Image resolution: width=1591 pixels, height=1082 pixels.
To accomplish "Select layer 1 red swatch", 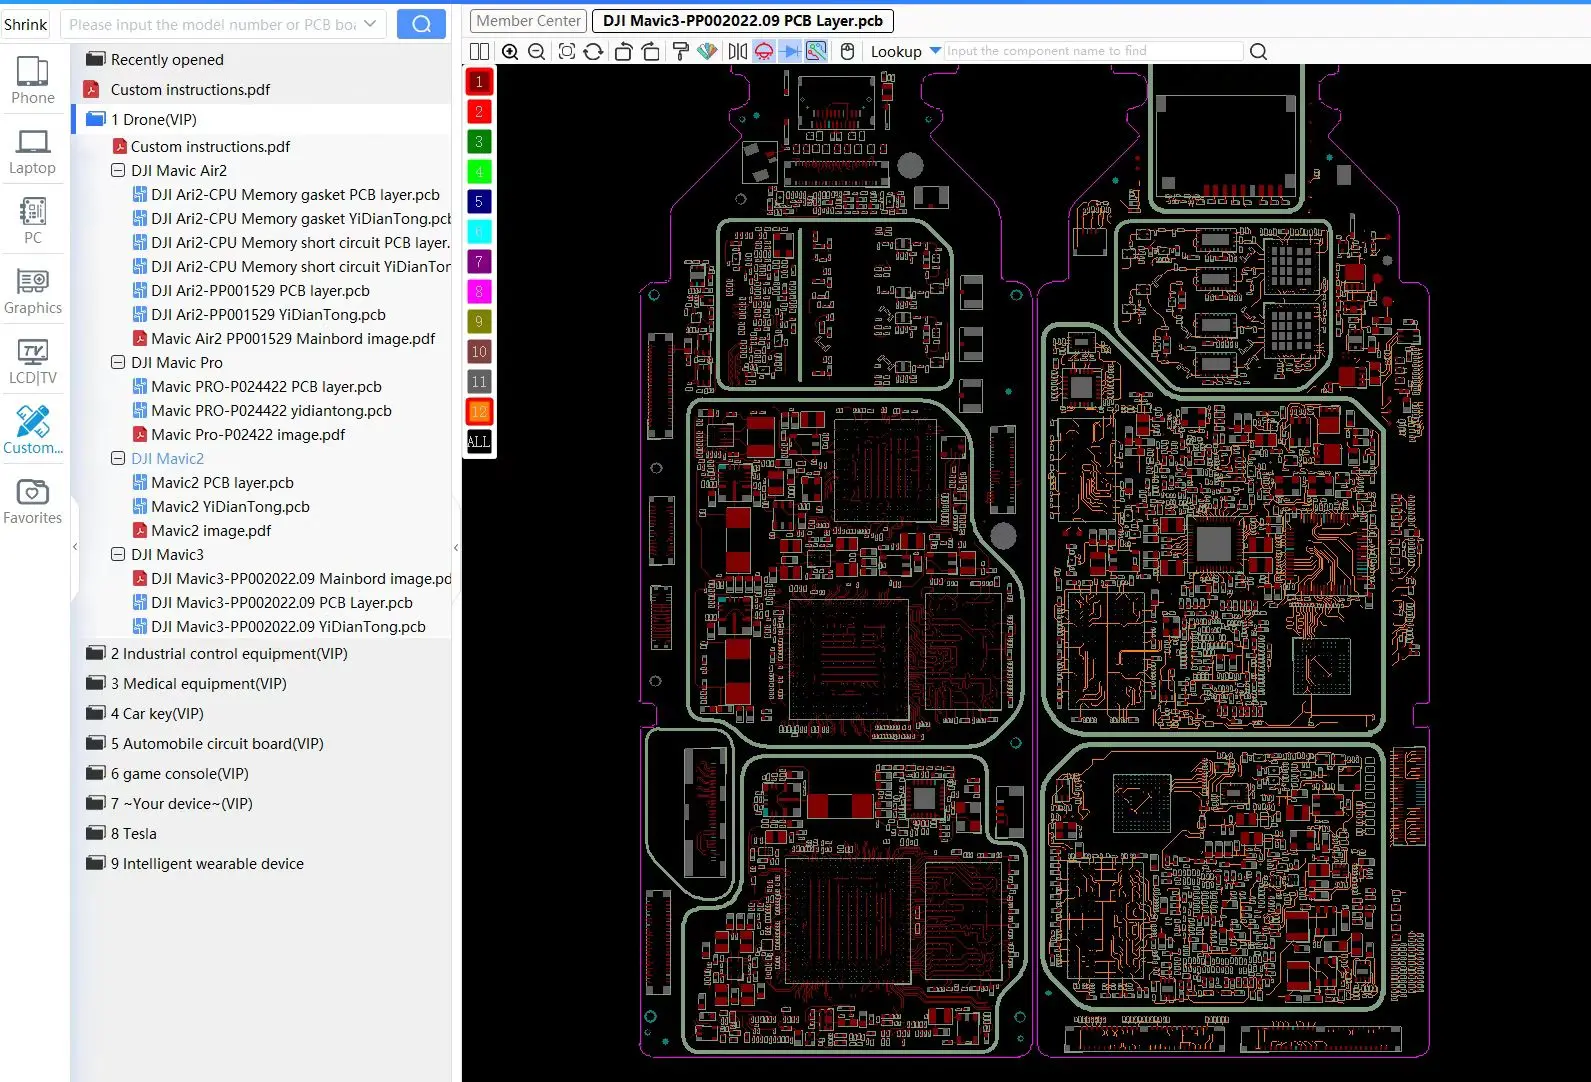I will (479, 81).
